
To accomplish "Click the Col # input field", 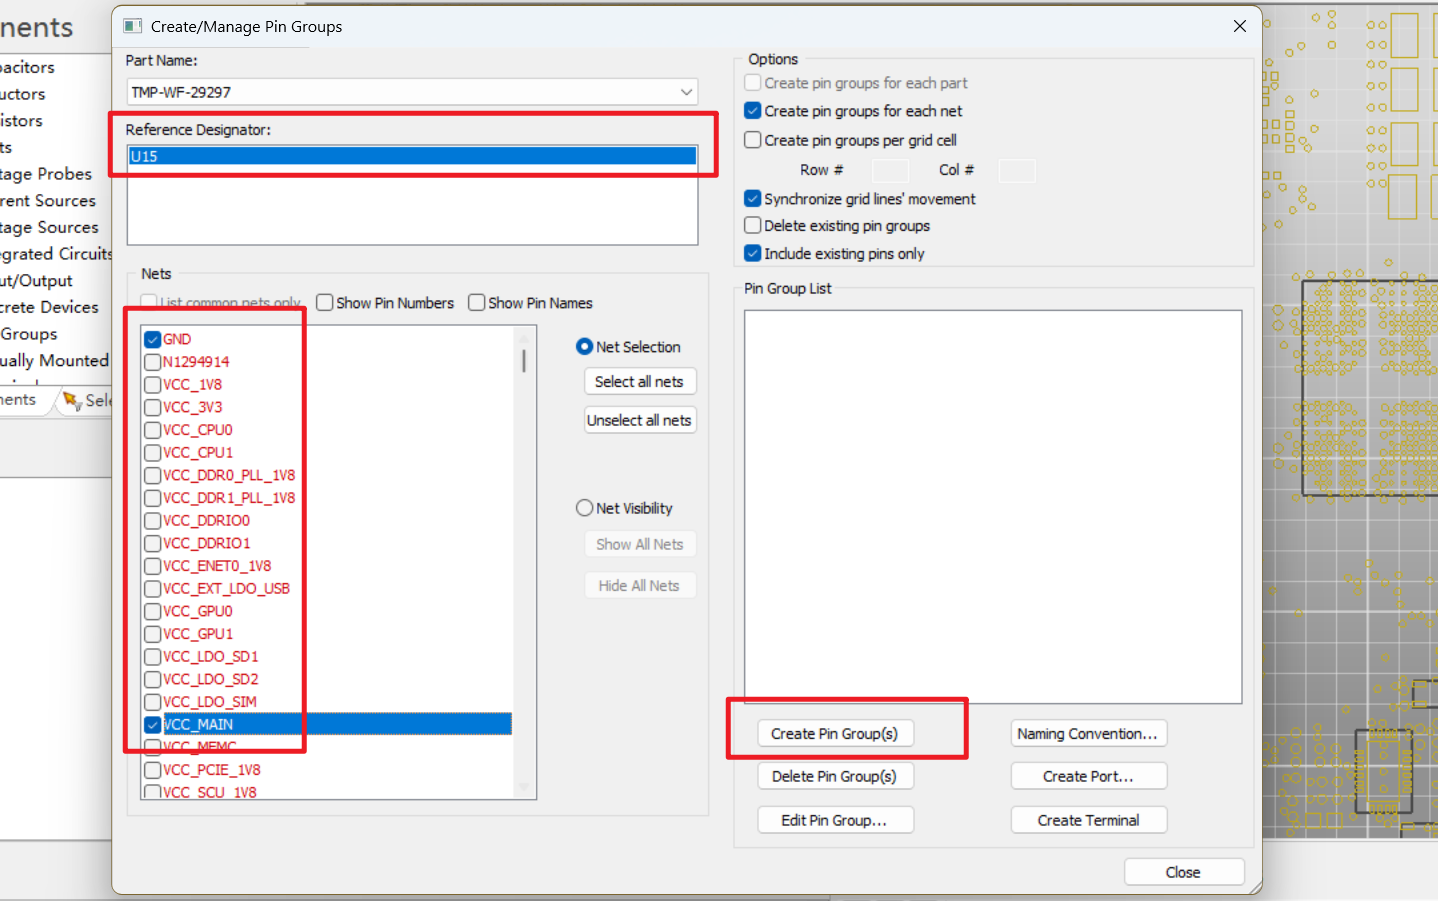I will 1017,171.
